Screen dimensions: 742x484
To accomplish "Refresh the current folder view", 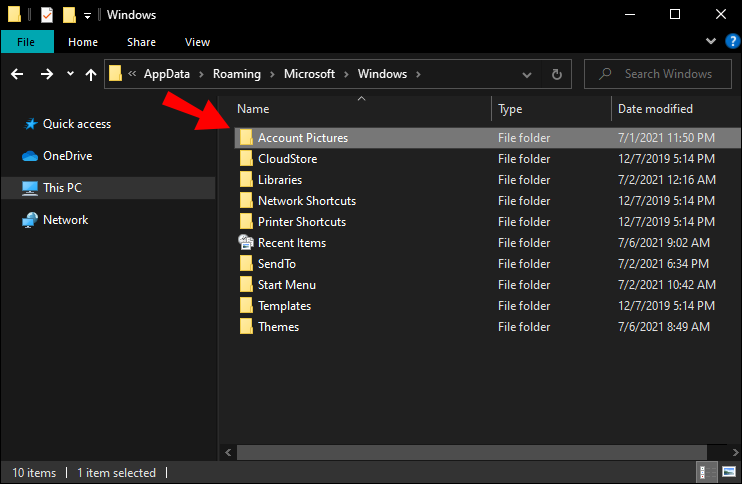I will [557, 74].
